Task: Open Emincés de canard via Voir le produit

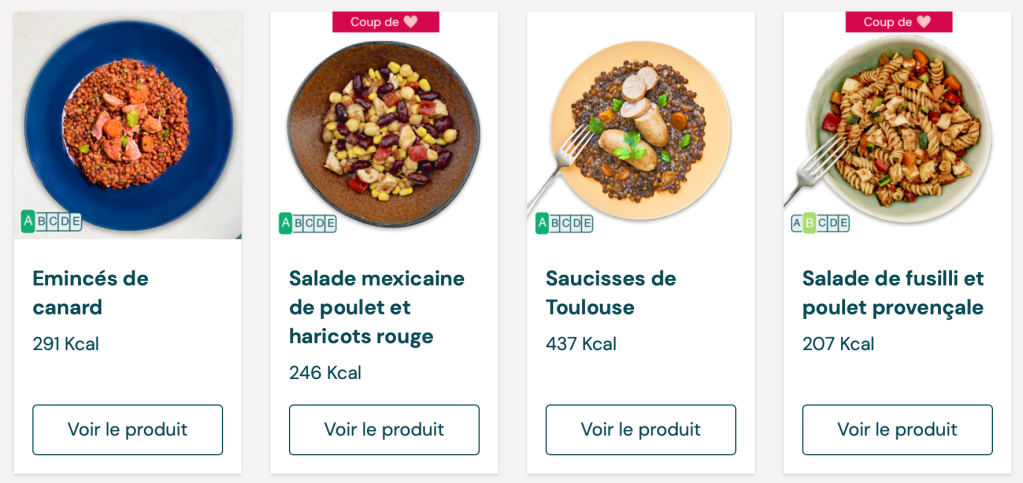Action: (x=127, y=429)
